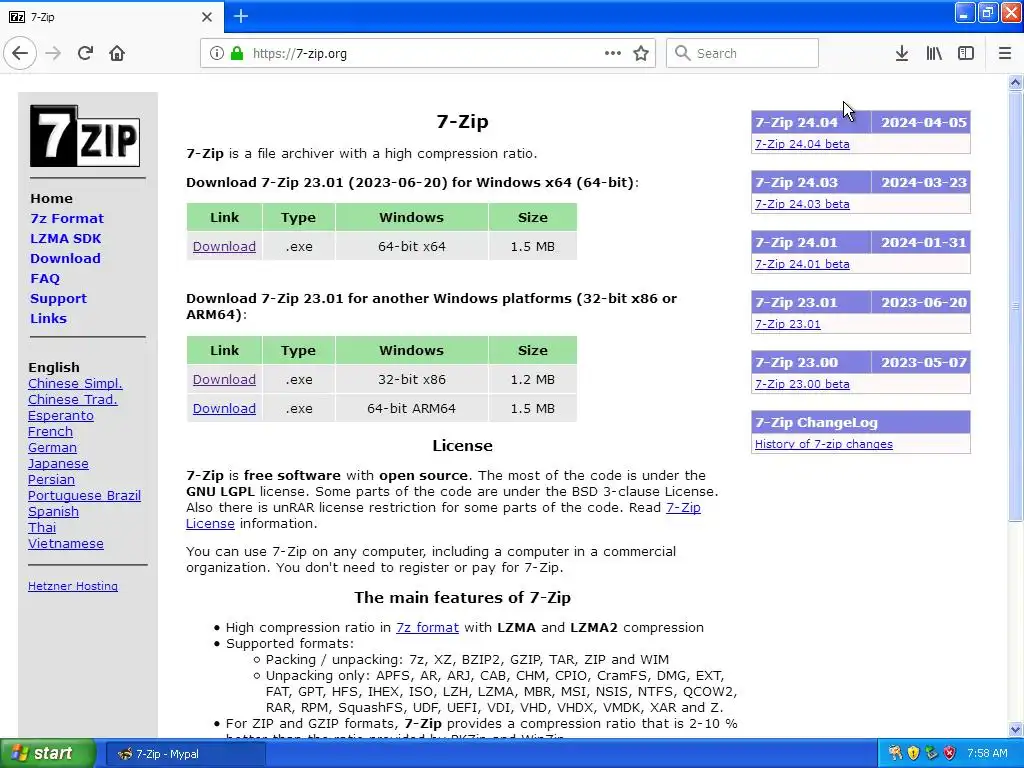This screenshot has width=1024, height=768.
Task: Click the vertical scrollbar thumb
Action: pyautogui.click(x=1015, y=306)
